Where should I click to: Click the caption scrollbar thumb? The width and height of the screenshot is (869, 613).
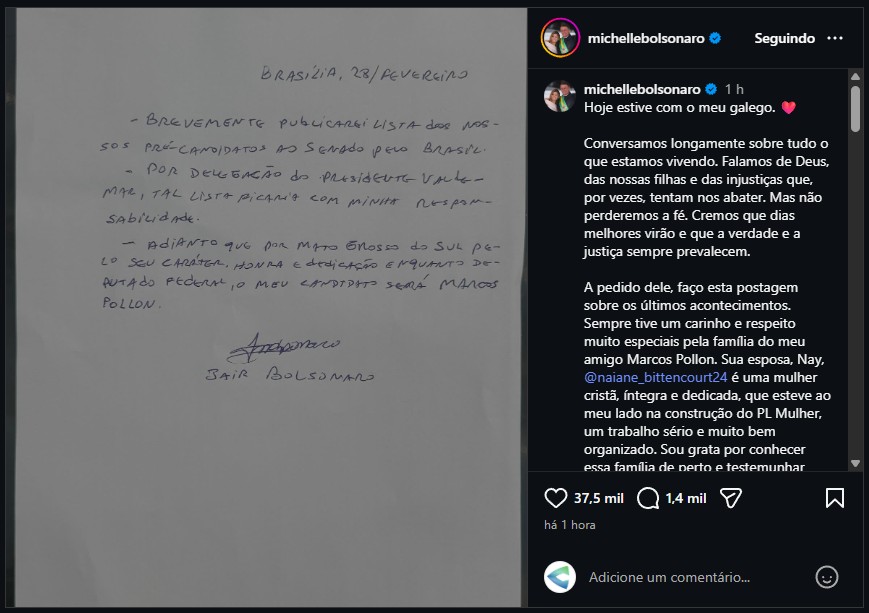856,109
